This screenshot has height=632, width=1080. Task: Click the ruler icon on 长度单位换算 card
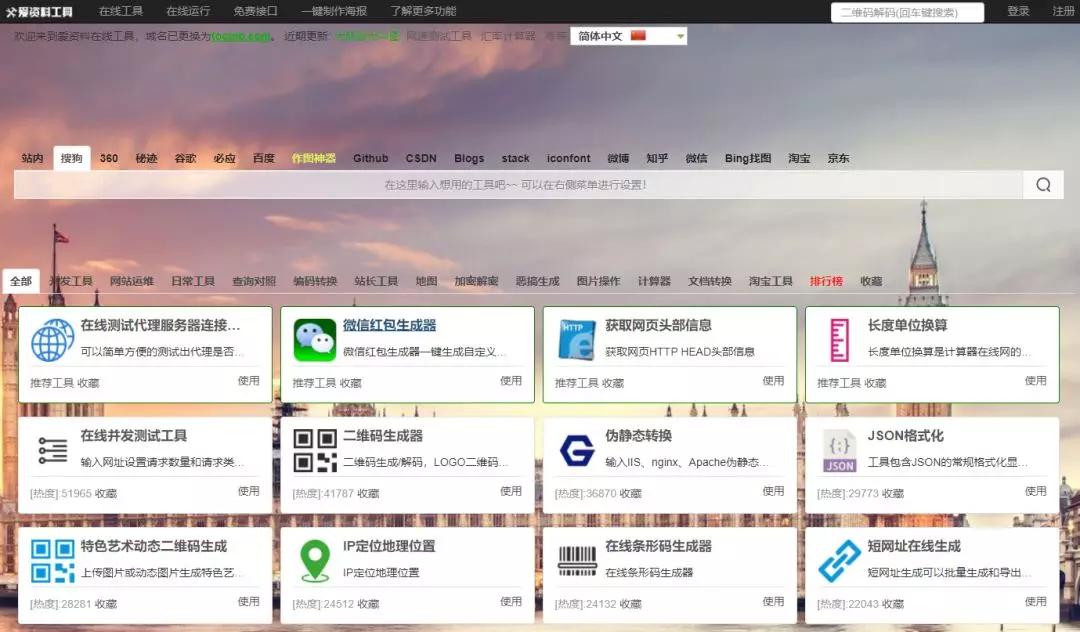[x=838, y=339]
